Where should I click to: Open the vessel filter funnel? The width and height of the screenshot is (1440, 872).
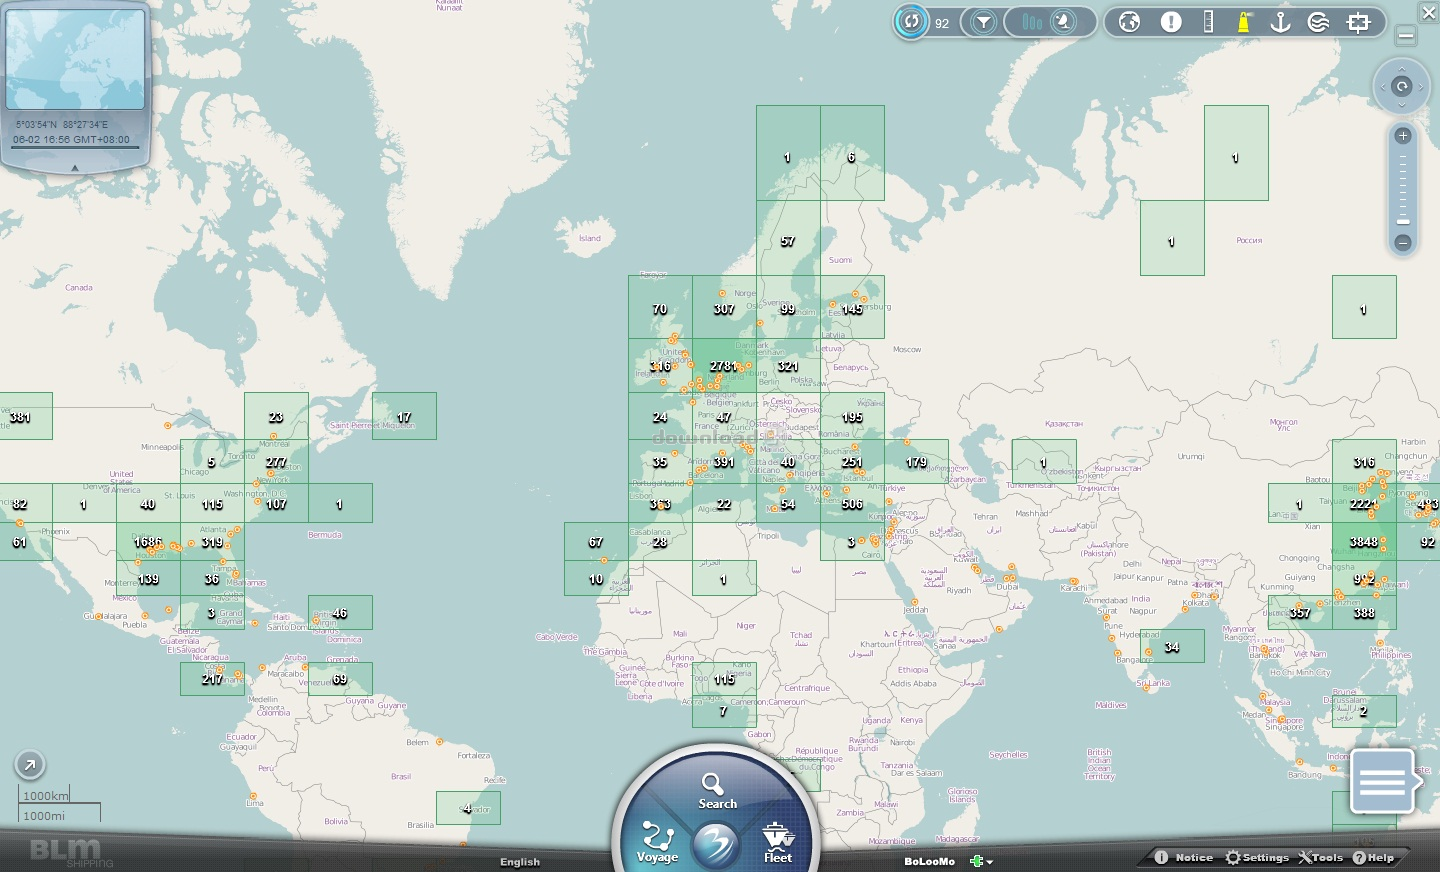pyautogui.click(x=984, y=22)
